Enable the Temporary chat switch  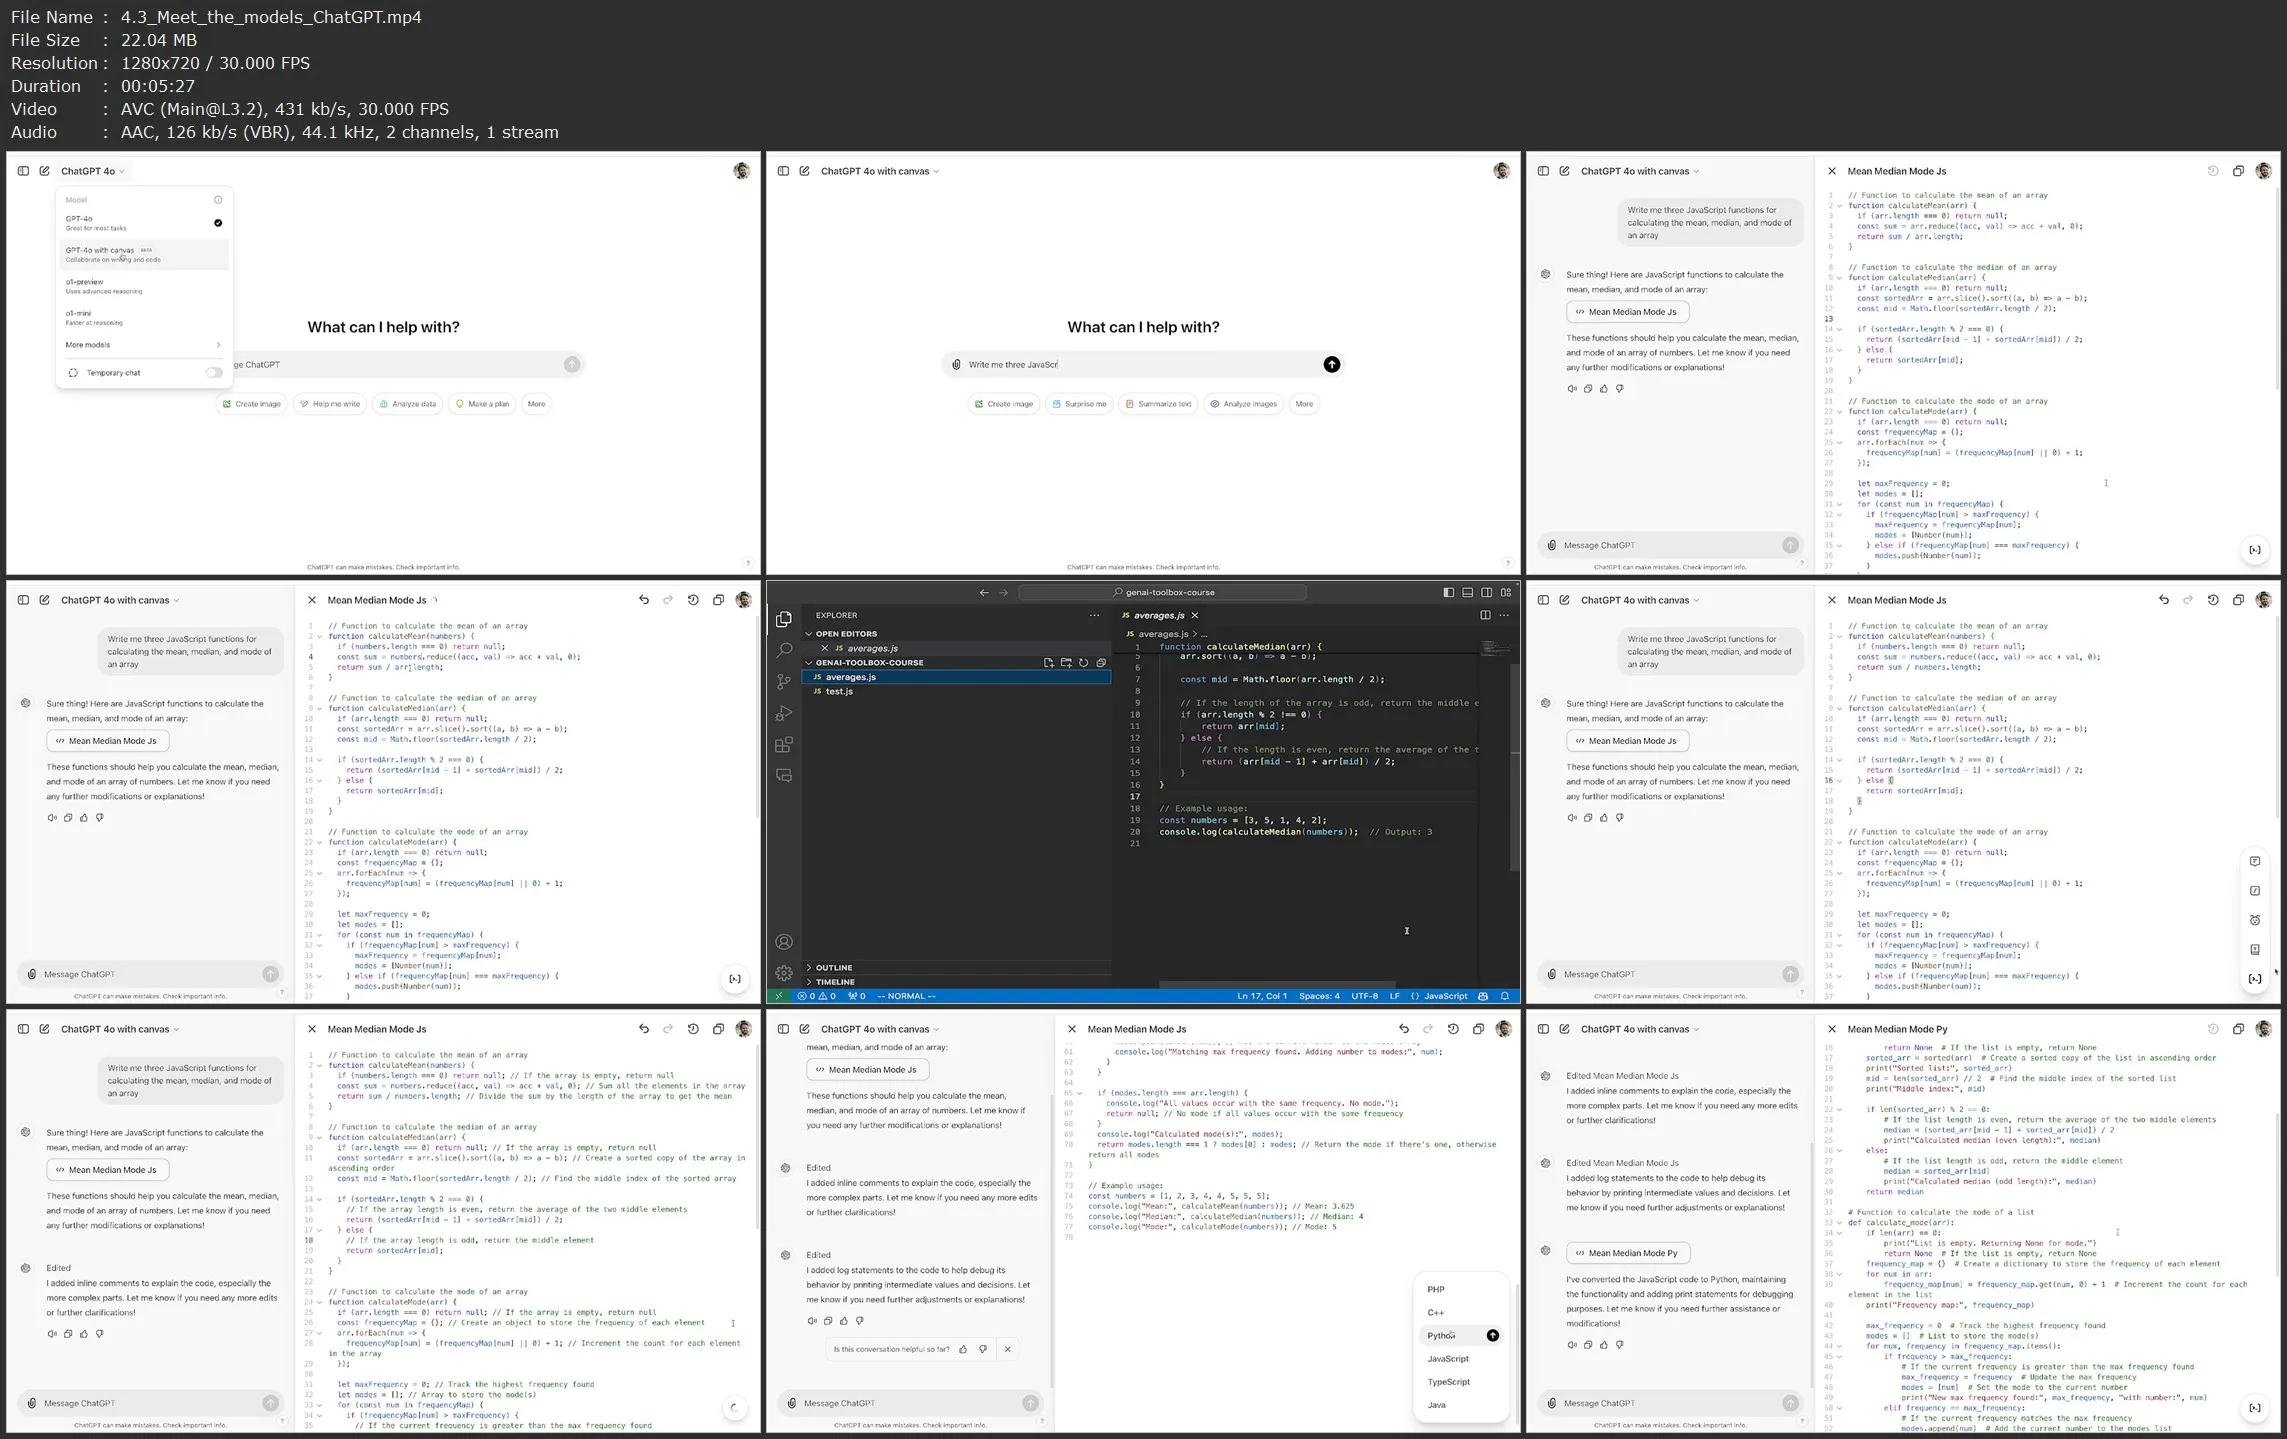click(214, 373)
